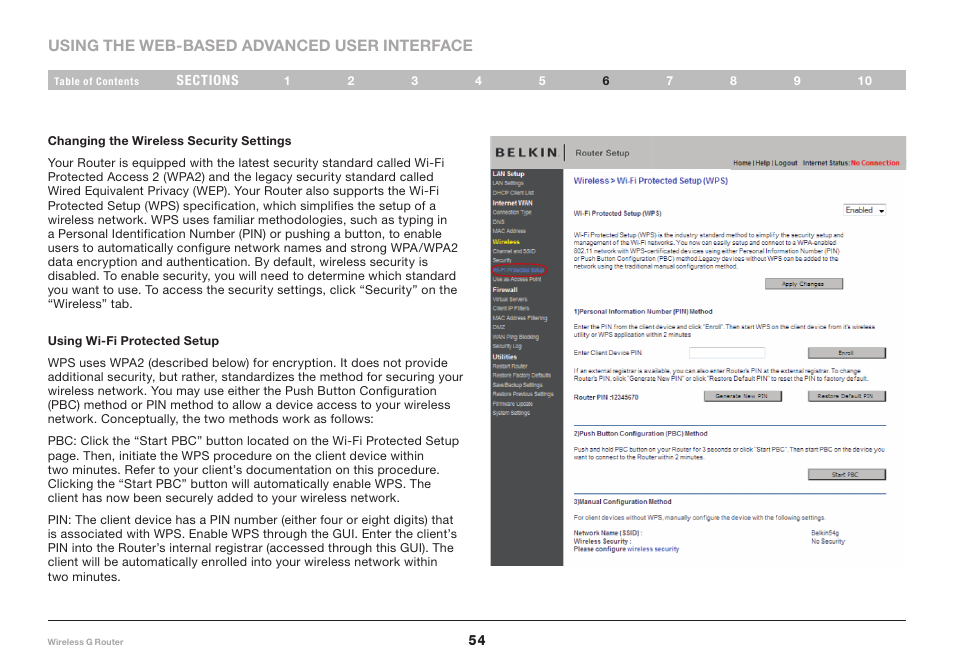Click the page number 54
954x668 pixels.
[x=477, y=640]
